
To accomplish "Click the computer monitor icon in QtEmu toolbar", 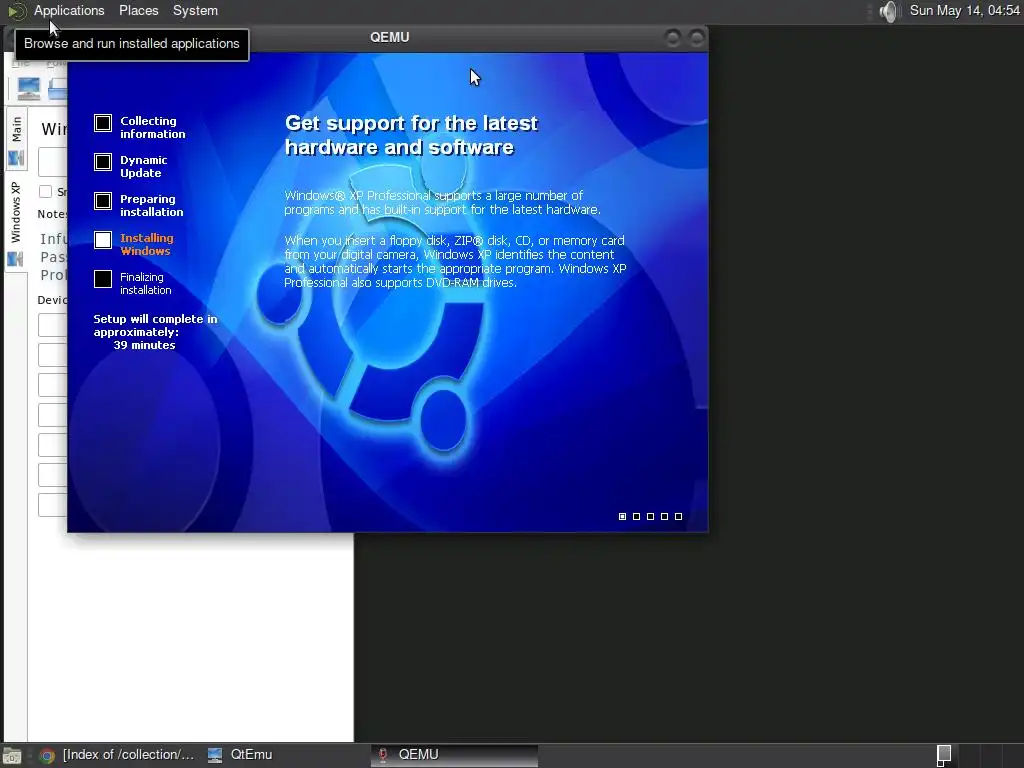I will pyautogui.click(x=29, y=88).
